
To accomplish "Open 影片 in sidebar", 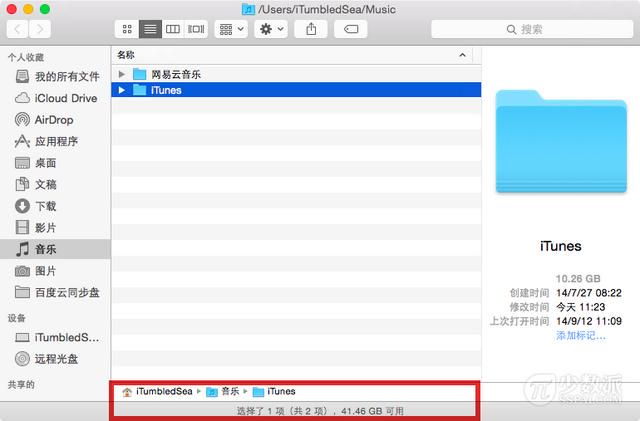I will point(57,227).
